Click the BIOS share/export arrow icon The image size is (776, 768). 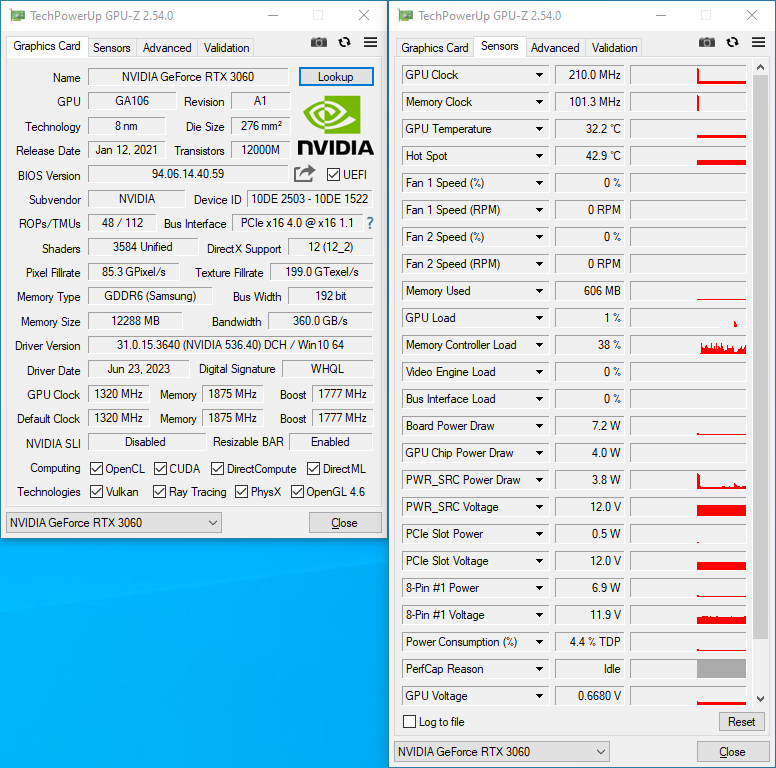pyautogui.click(x=304, y=174)
